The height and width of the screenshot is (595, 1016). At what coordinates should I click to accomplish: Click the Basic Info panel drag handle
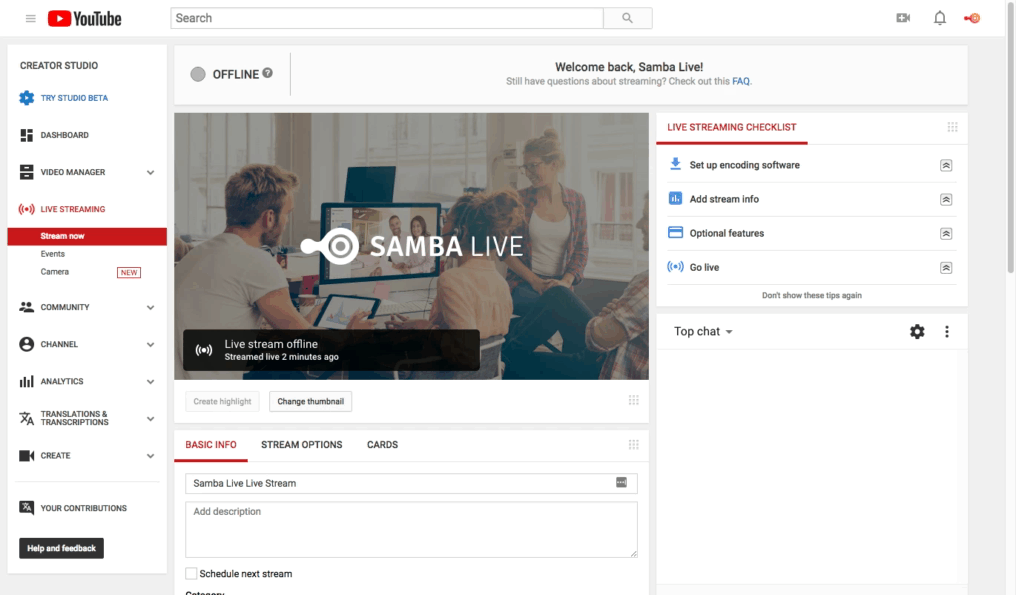tap(634, 445)
